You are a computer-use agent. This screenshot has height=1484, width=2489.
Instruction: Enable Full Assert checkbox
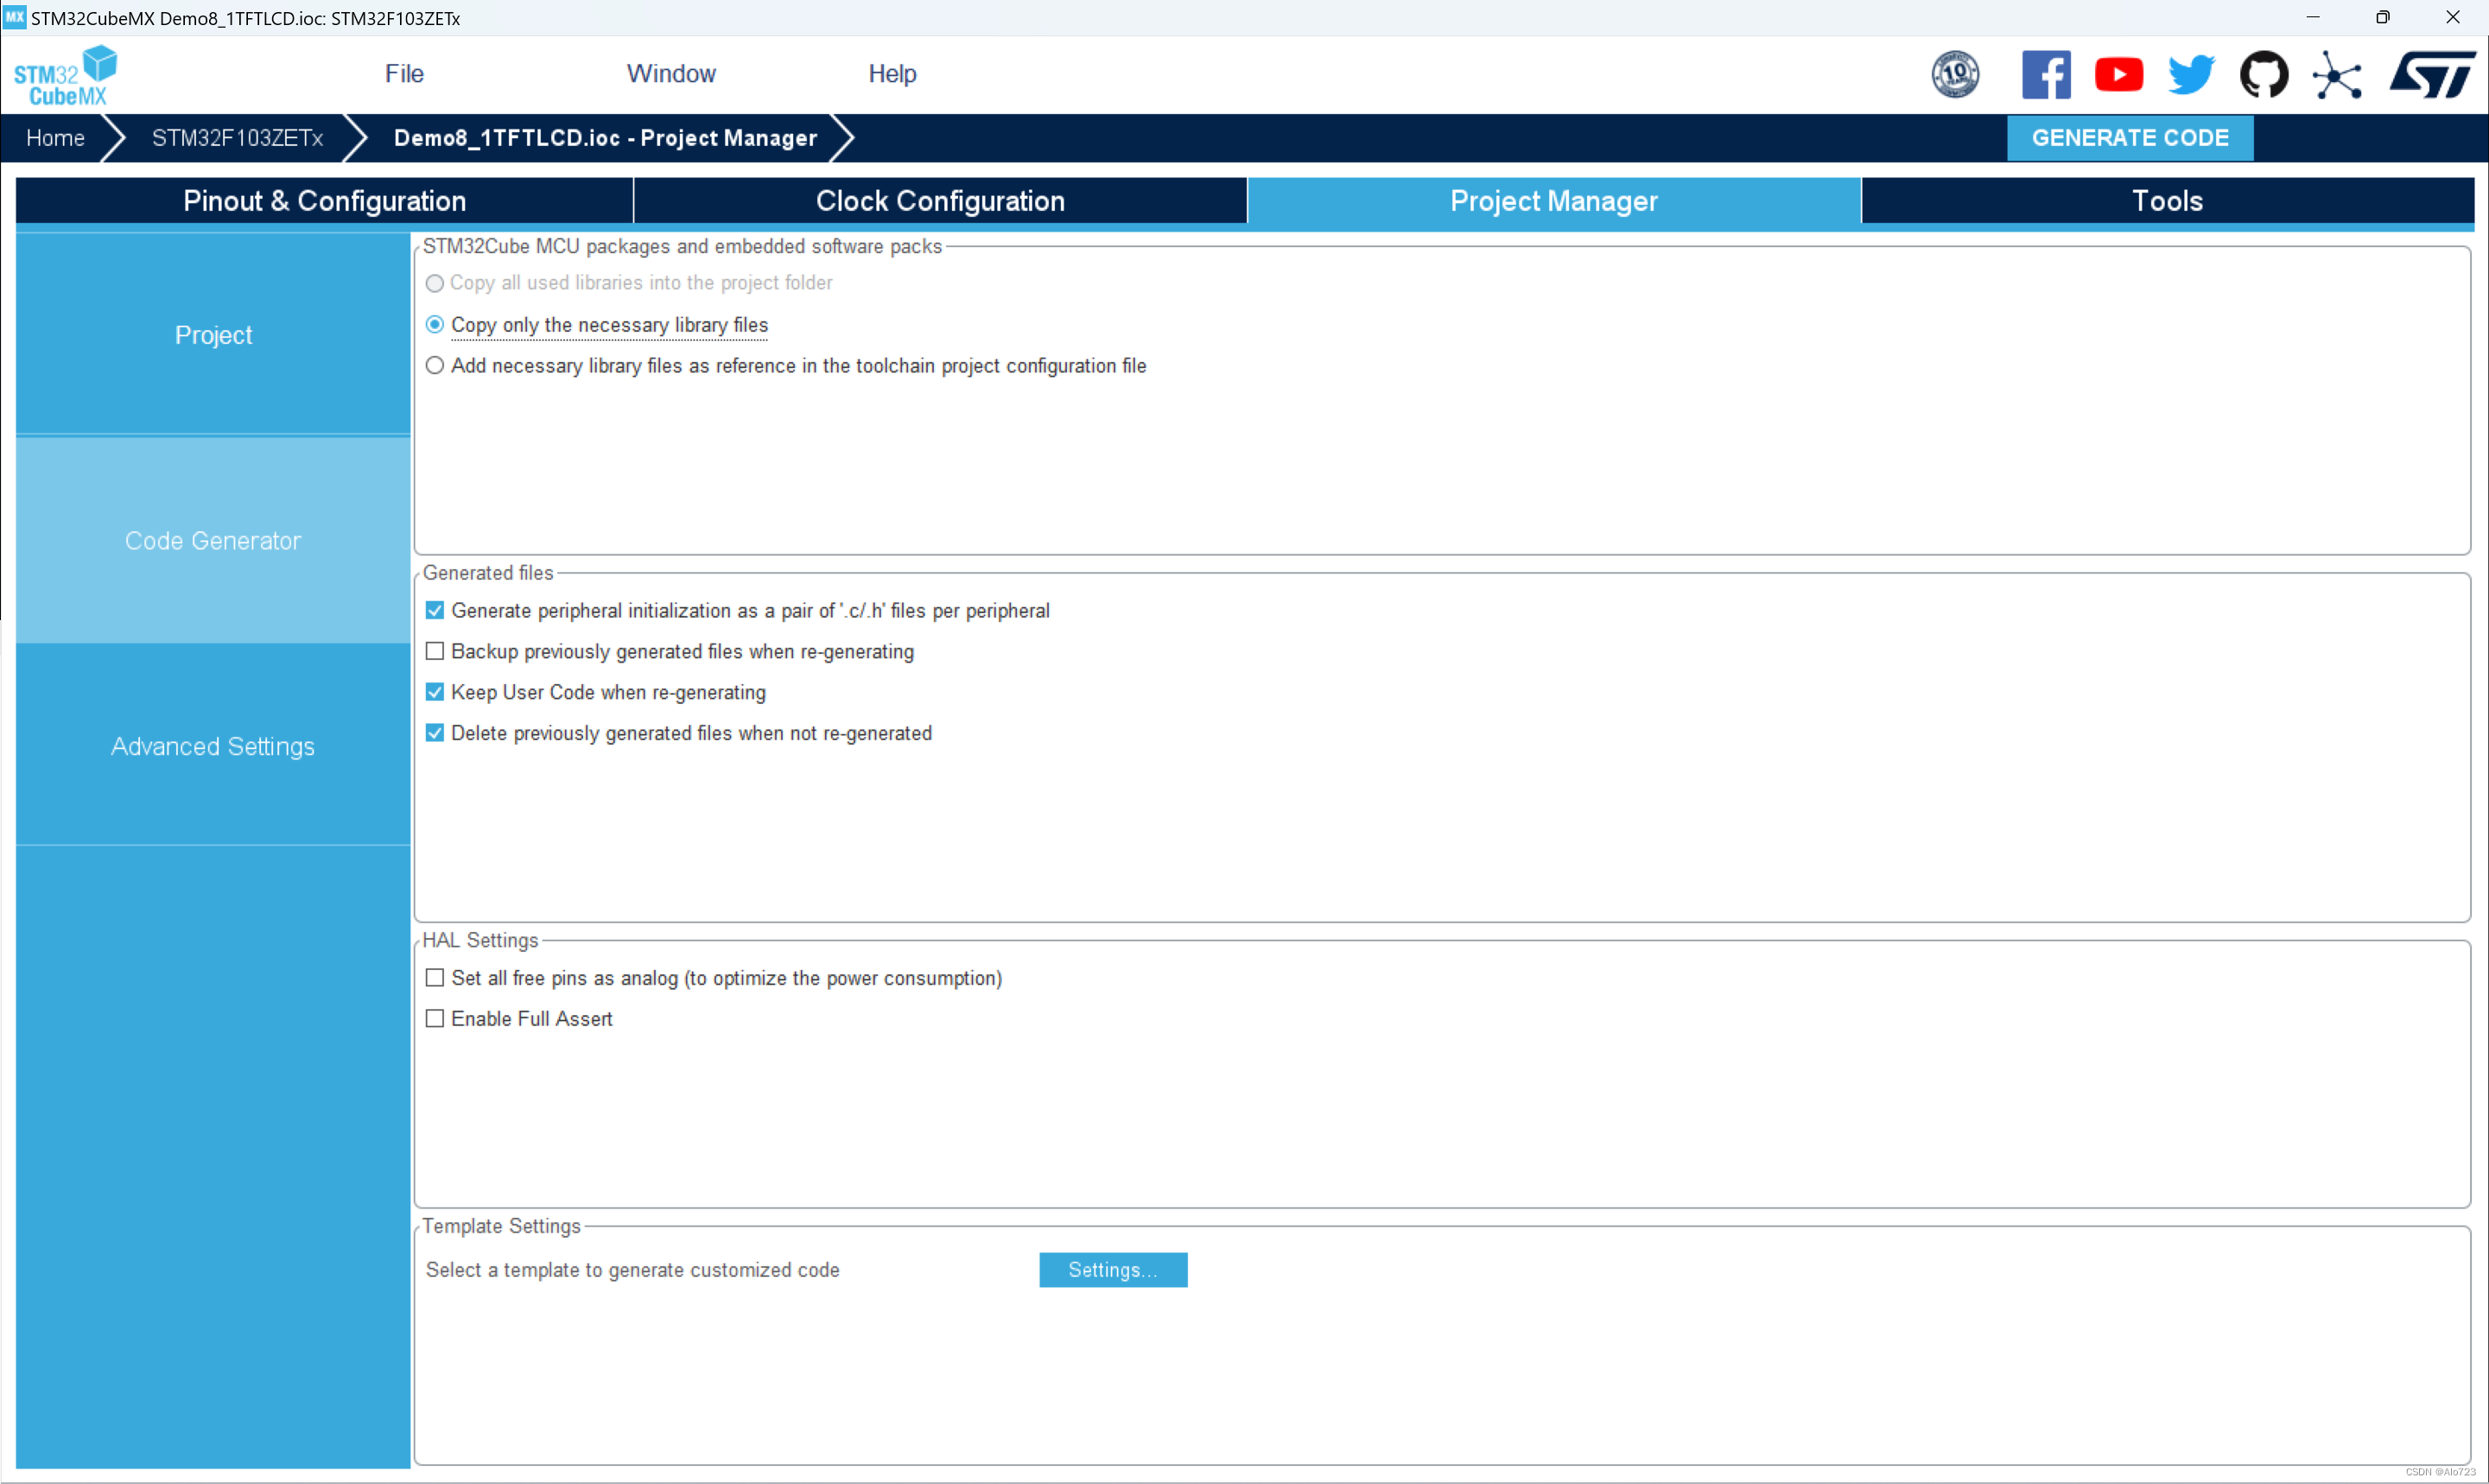pyautogui.click(x=435, y=1019)
